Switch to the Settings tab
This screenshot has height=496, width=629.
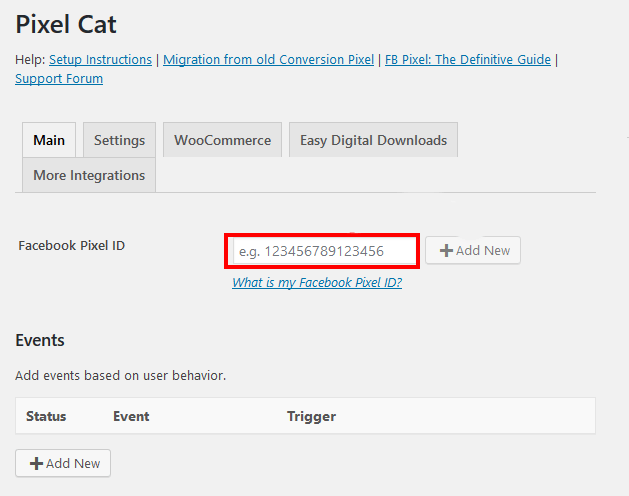tap(120, 140)
